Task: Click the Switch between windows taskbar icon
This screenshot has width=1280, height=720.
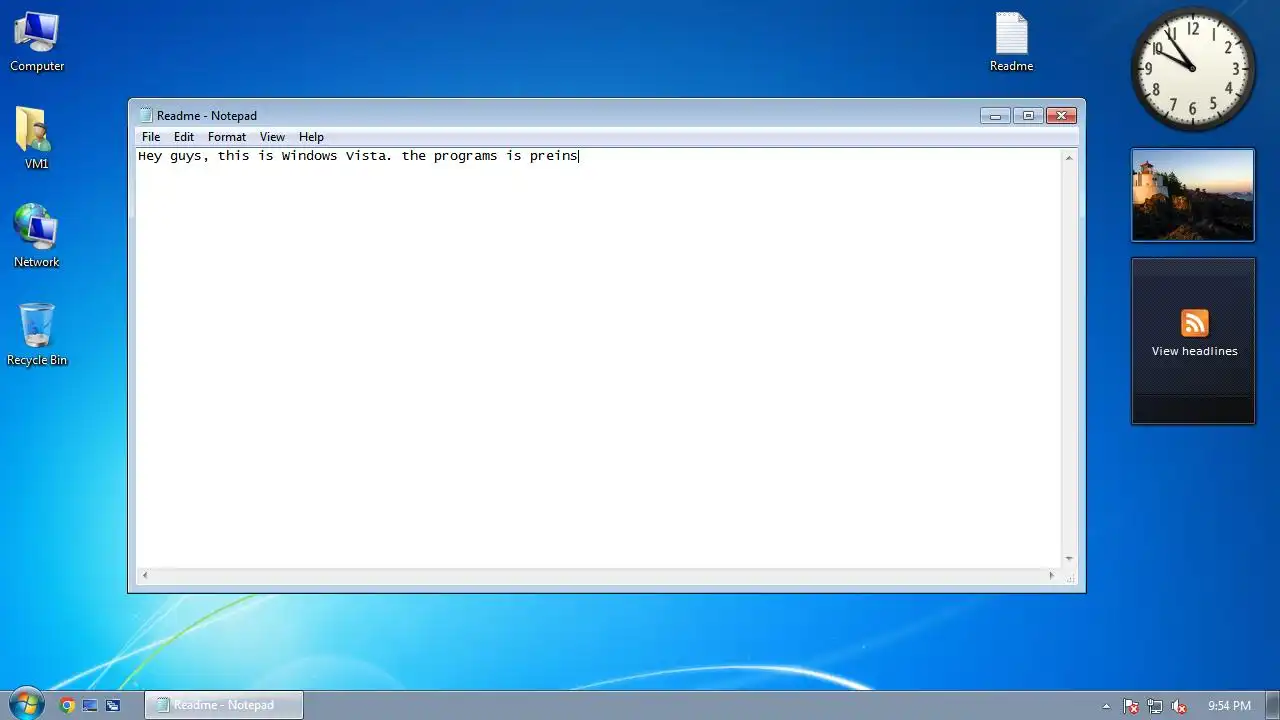Action: (113, 705)
